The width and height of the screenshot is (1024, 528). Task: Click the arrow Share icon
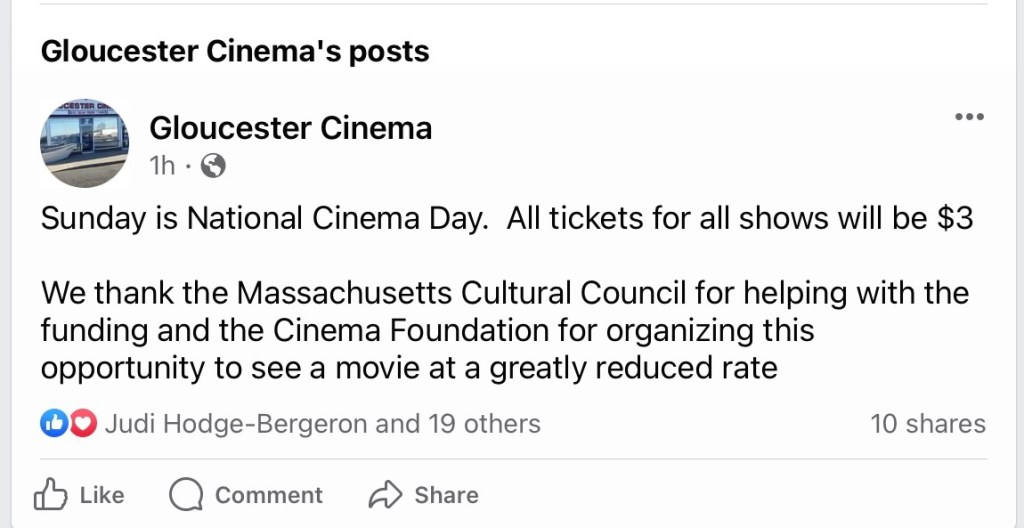(385, 494)
